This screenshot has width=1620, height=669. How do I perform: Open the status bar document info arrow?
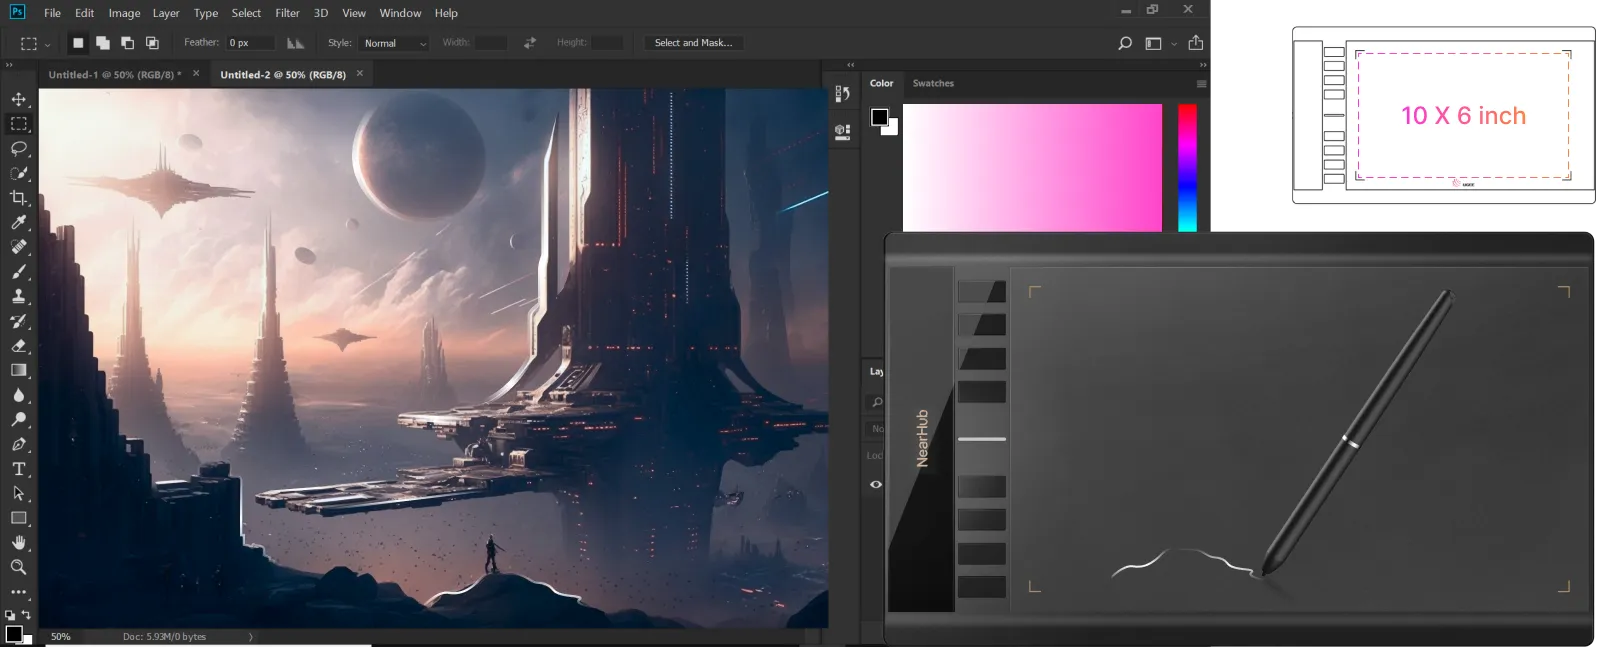pyautogui.click(x=250, y=637)
